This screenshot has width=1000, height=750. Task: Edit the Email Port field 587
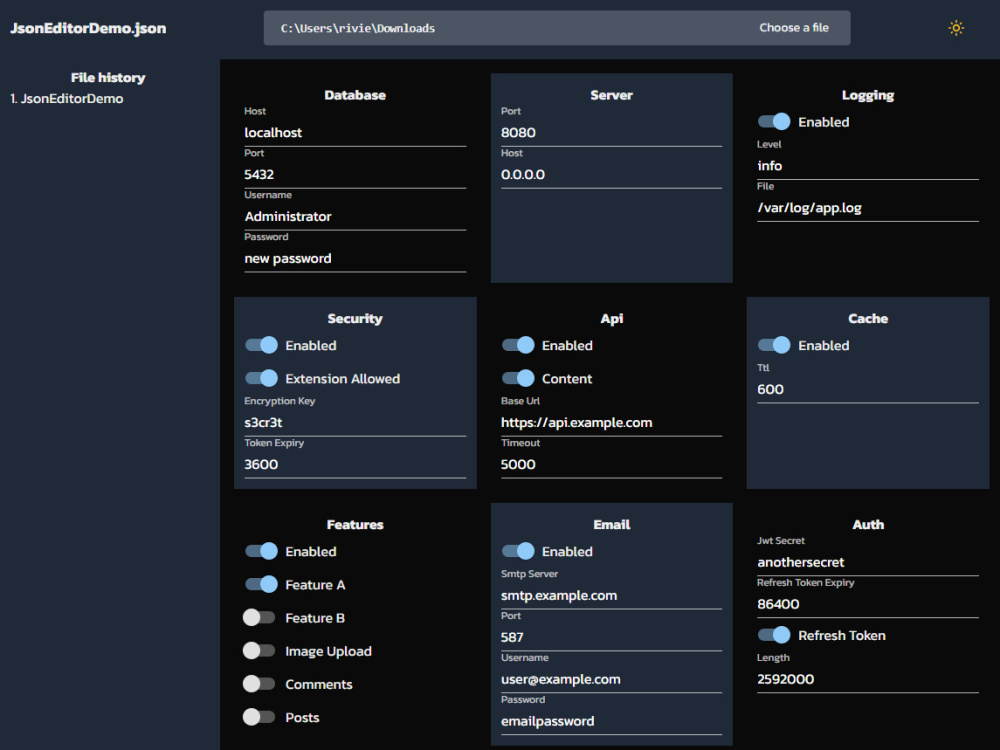(x=612, y=638)
